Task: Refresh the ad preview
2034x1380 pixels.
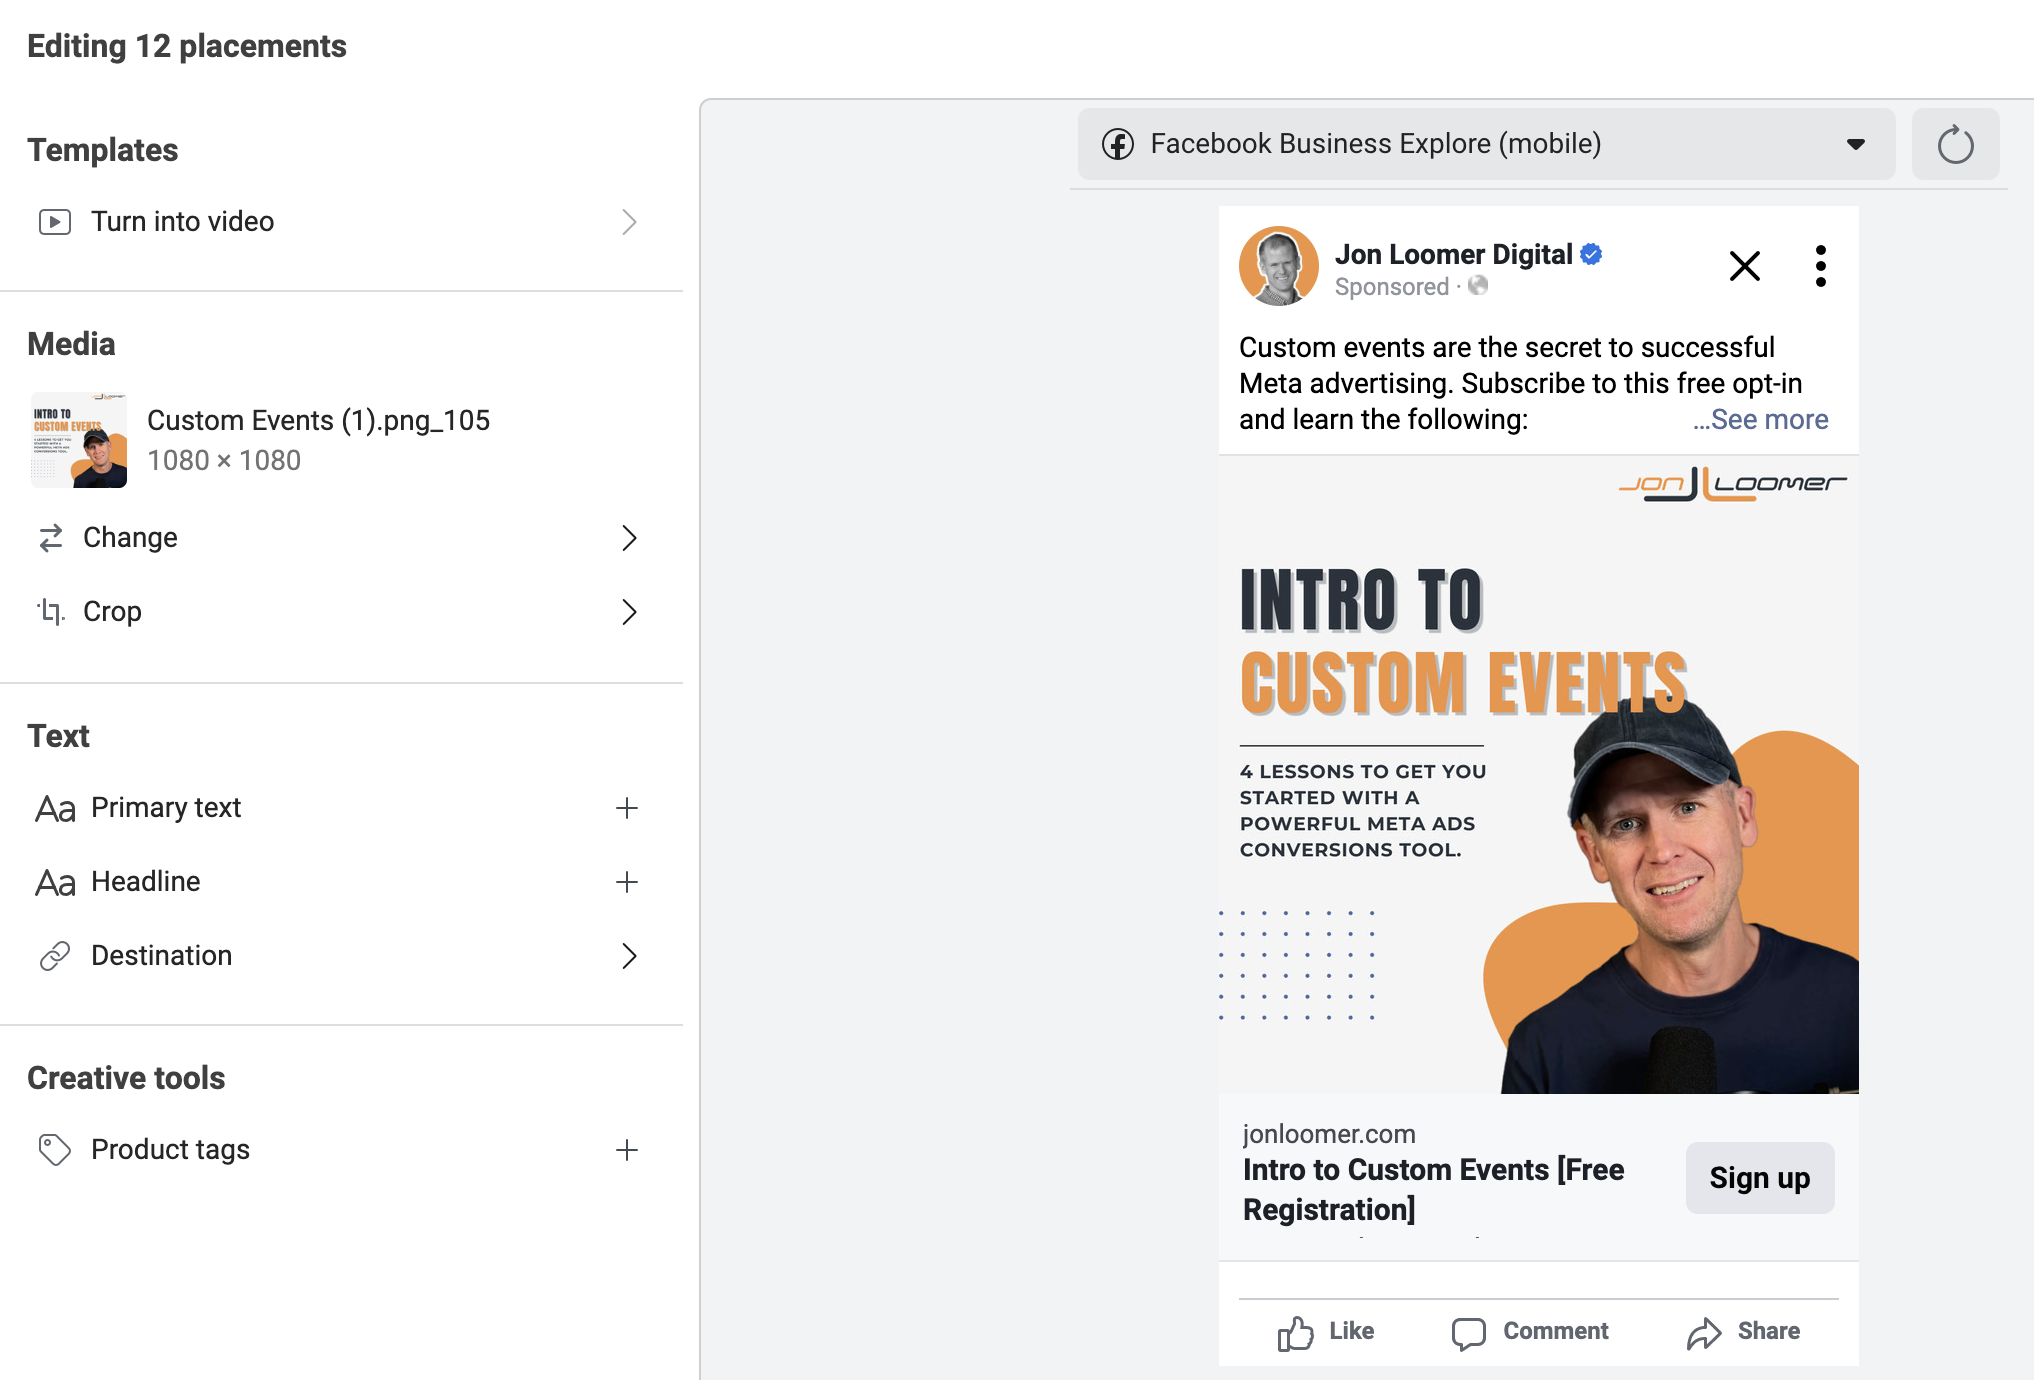Action: pyautogui.click(x=1955, y=143)
